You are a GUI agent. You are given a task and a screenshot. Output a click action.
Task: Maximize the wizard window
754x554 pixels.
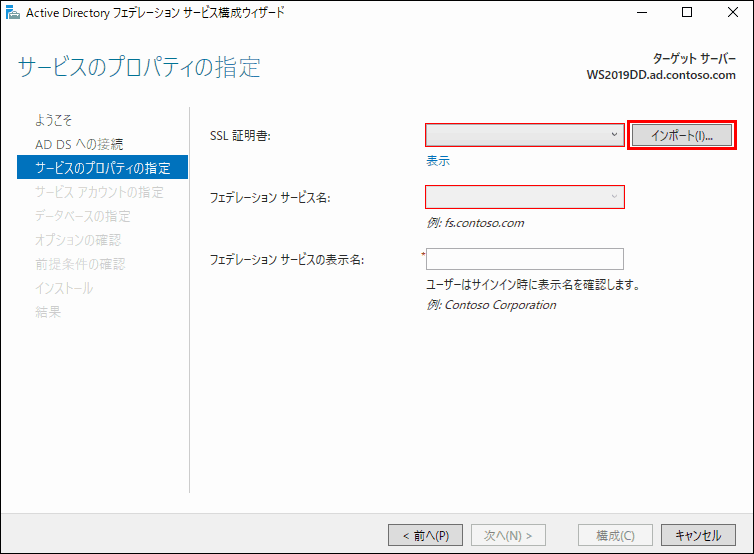687,13
